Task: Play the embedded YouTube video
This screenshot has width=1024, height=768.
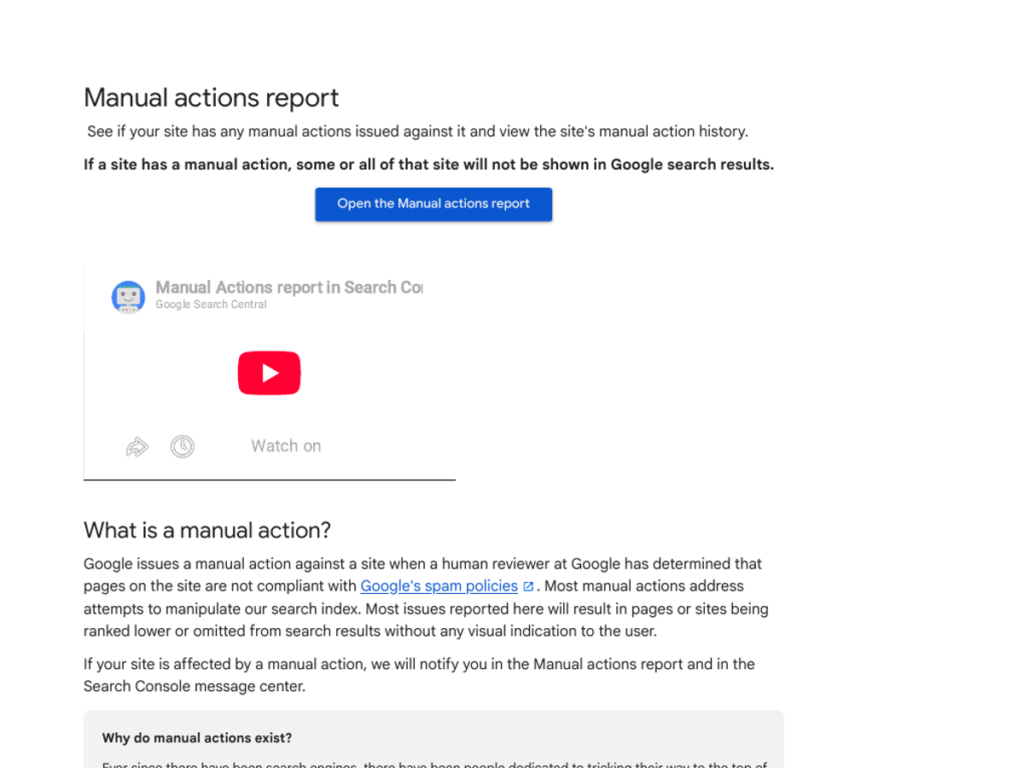Action: 269,373
